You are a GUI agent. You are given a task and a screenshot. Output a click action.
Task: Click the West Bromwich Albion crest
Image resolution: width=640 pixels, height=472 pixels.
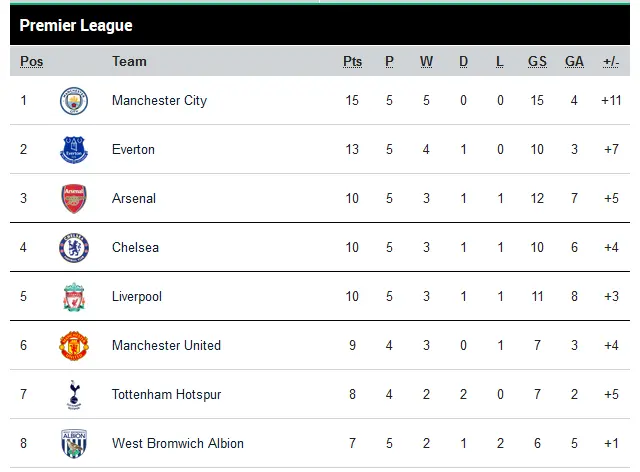tap(74, 443)
